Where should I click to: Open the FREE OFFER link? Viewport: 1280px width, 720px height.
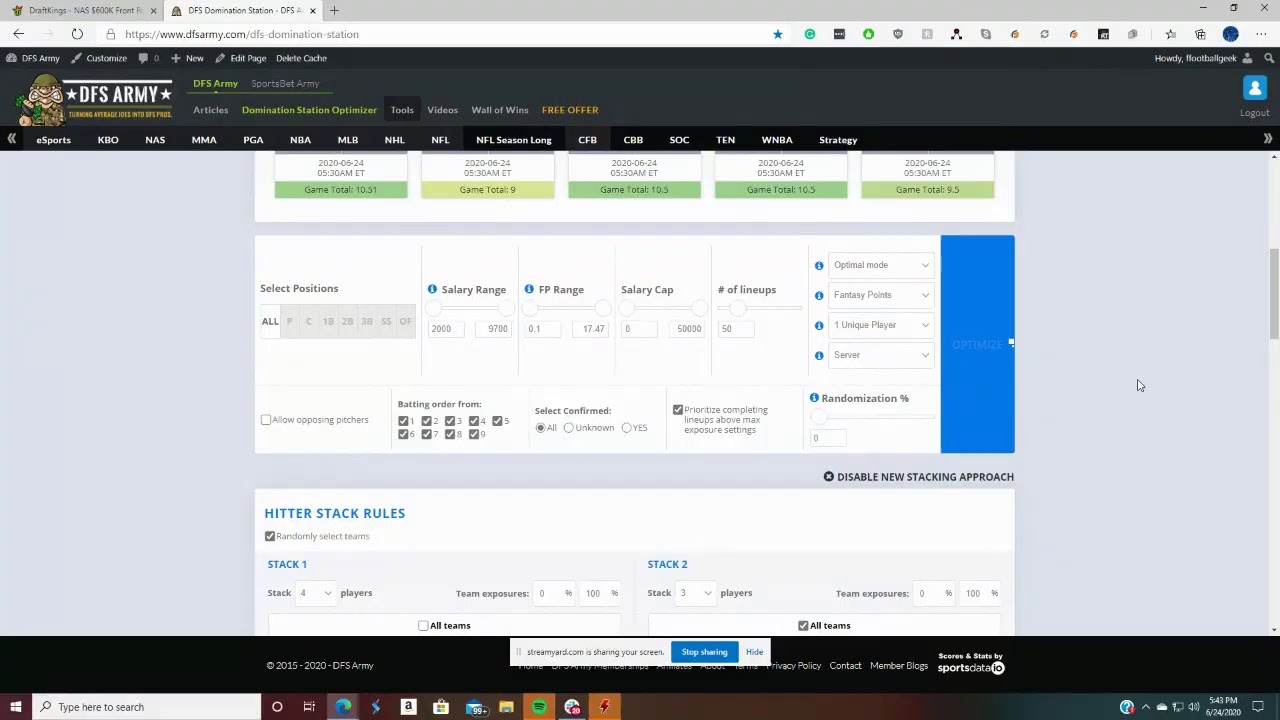tap(570, 110)
